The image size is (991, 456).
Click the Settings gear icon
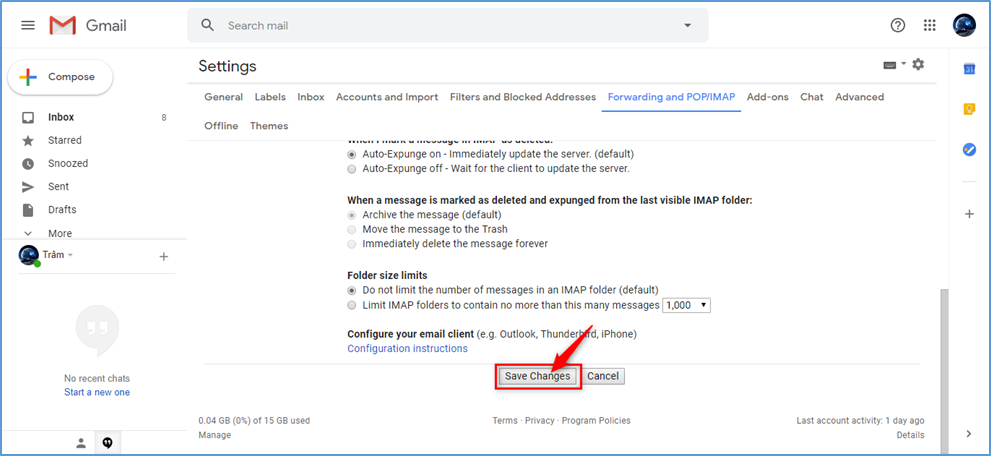click(x=918, y=65)
